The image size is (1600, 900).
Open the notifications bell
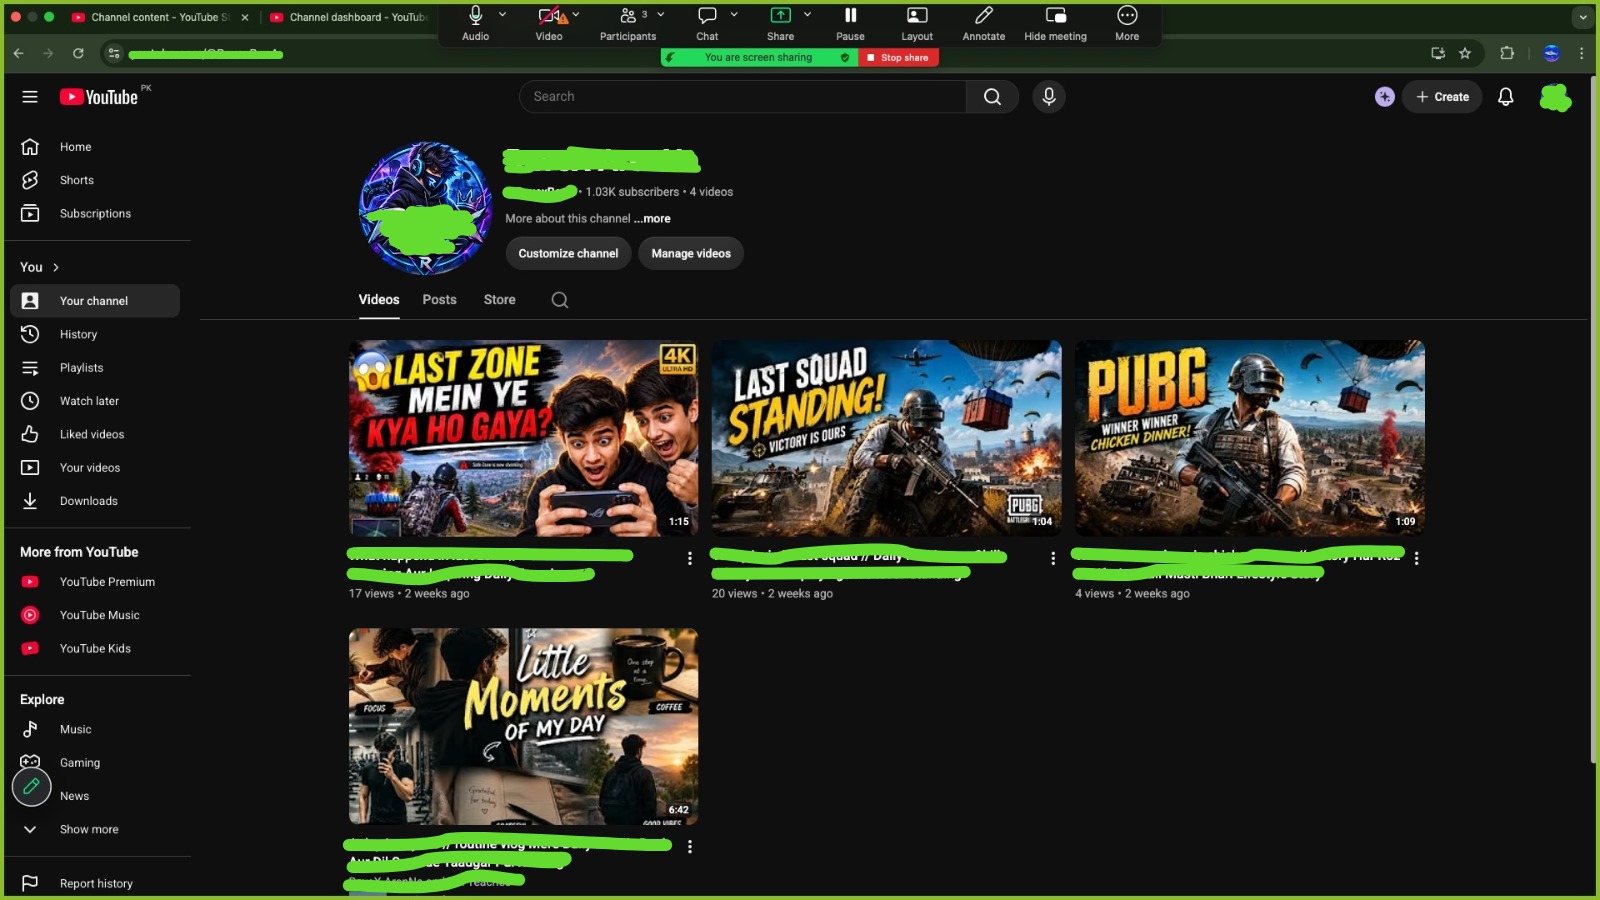[x=1505, y=97]
